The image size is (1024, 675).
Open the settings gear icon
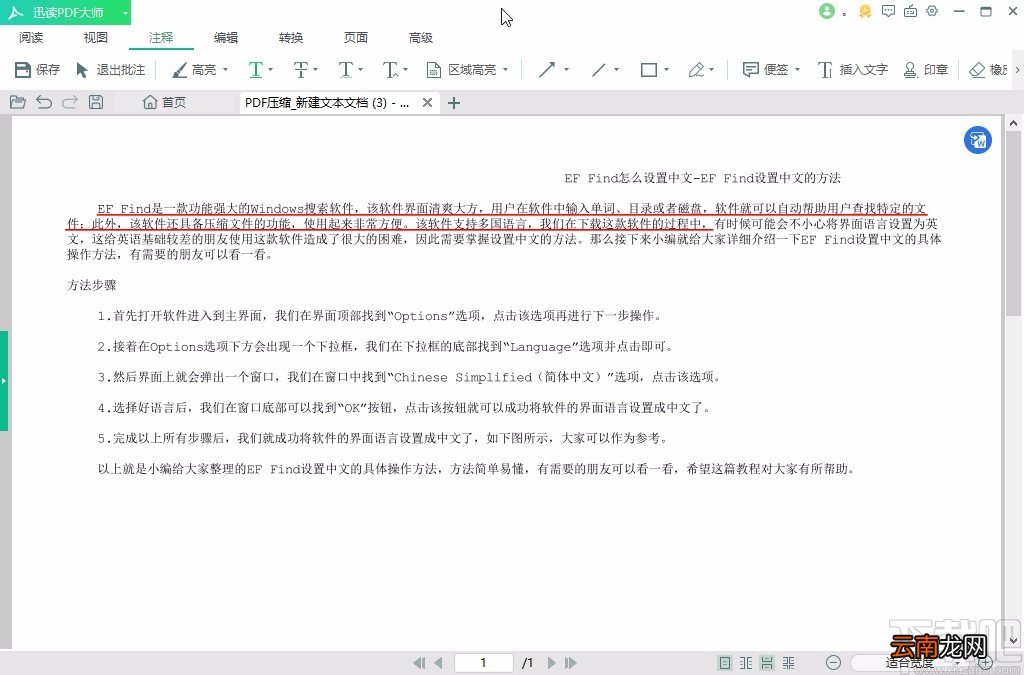click(933, 11)
